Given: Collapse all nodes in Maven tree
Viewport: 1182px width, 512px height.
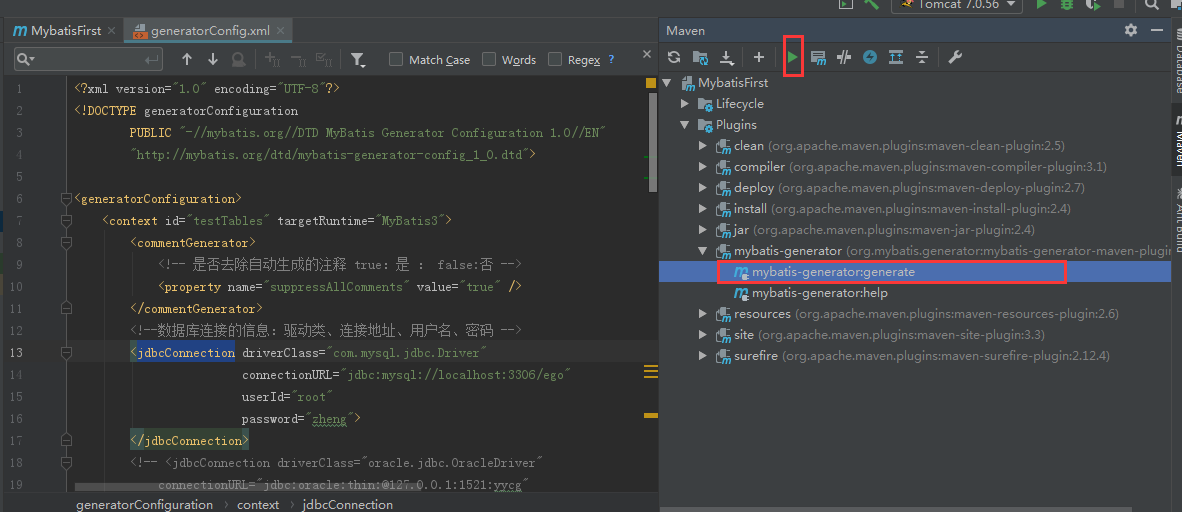Looking at the screenshot, I should (921, 57).
